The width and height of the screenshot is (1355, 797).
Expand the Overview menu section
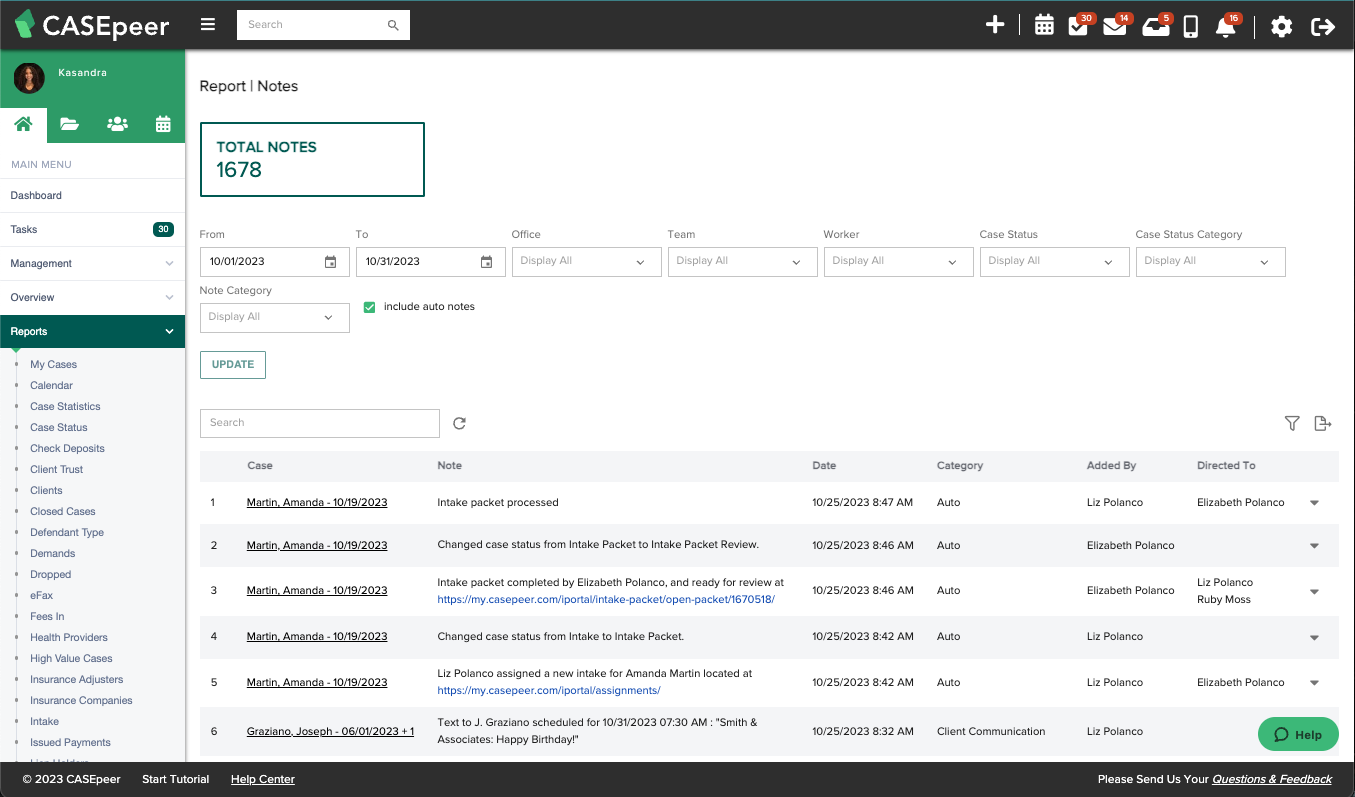[92, 298]
